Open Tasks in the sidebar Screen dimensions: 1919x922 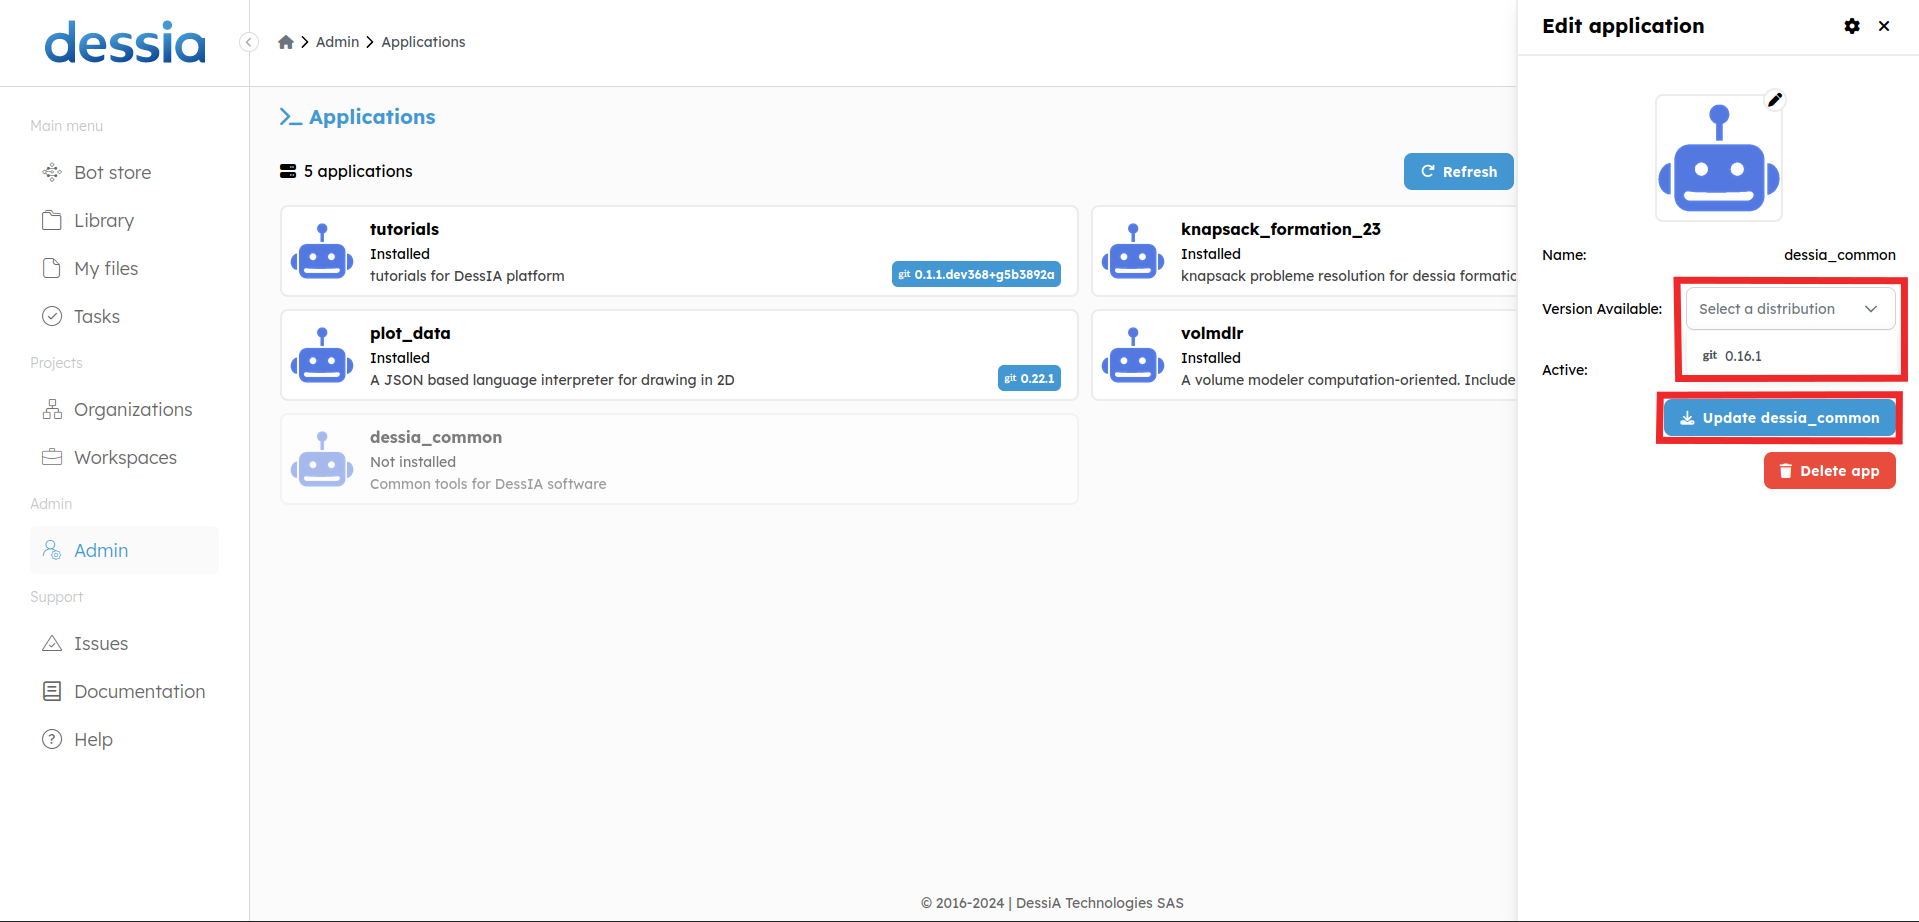pyautogui.click(x=124, y=317)
